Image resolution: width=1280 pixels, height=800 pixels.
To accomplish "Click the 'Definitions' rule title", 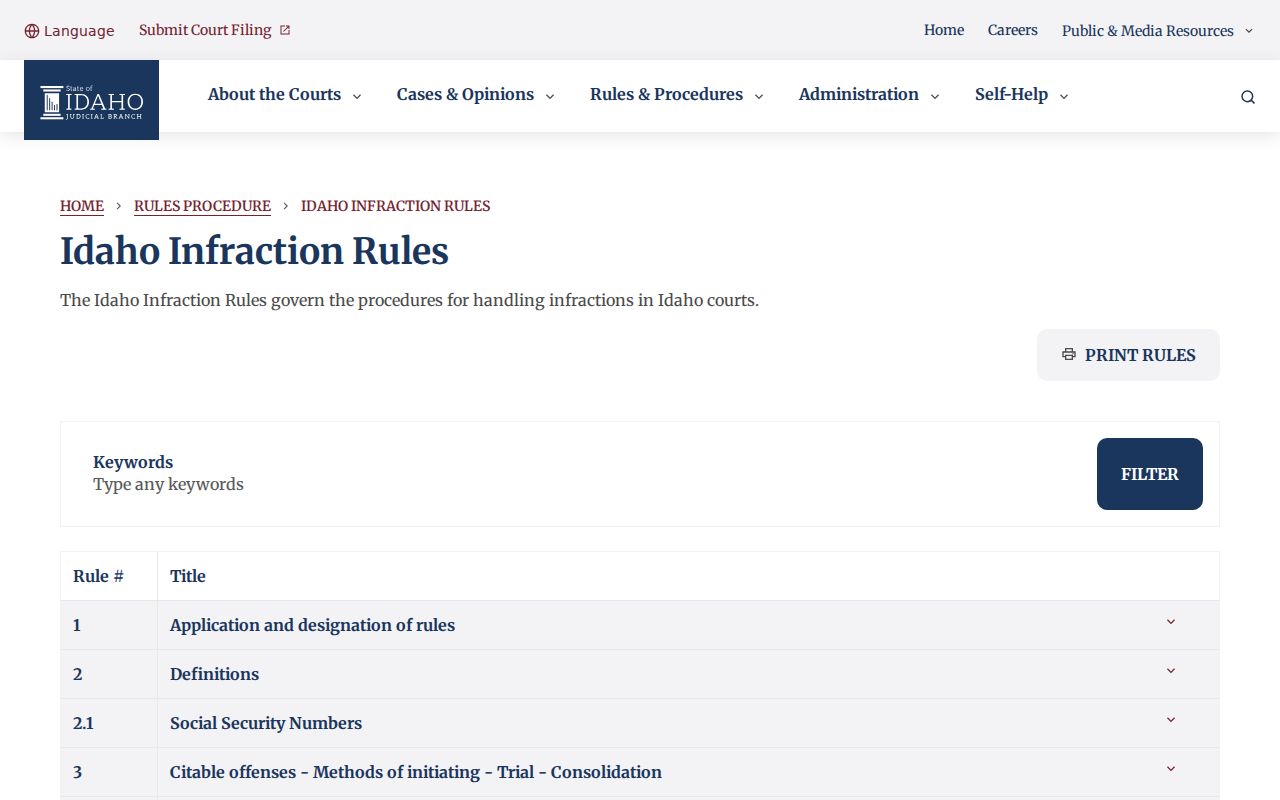I will click(x=214, y=674).
